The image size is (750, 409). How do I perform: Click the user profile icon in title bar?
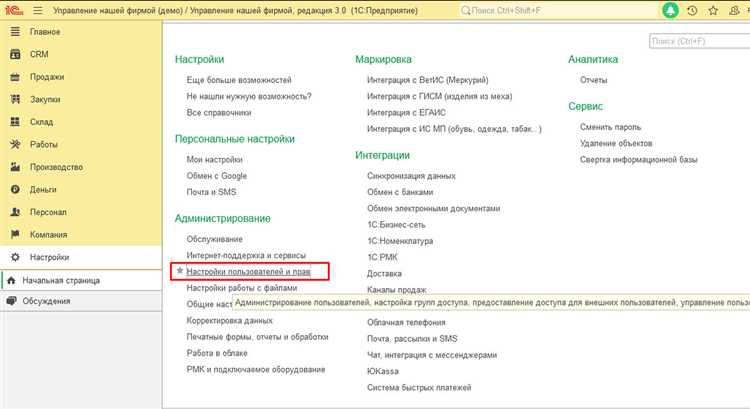734,10
